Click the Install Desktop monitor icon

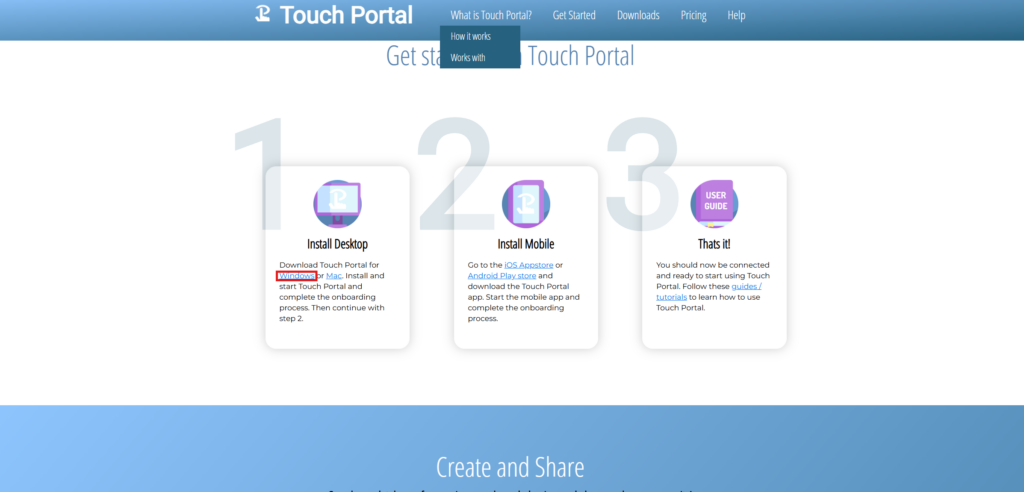337,204
